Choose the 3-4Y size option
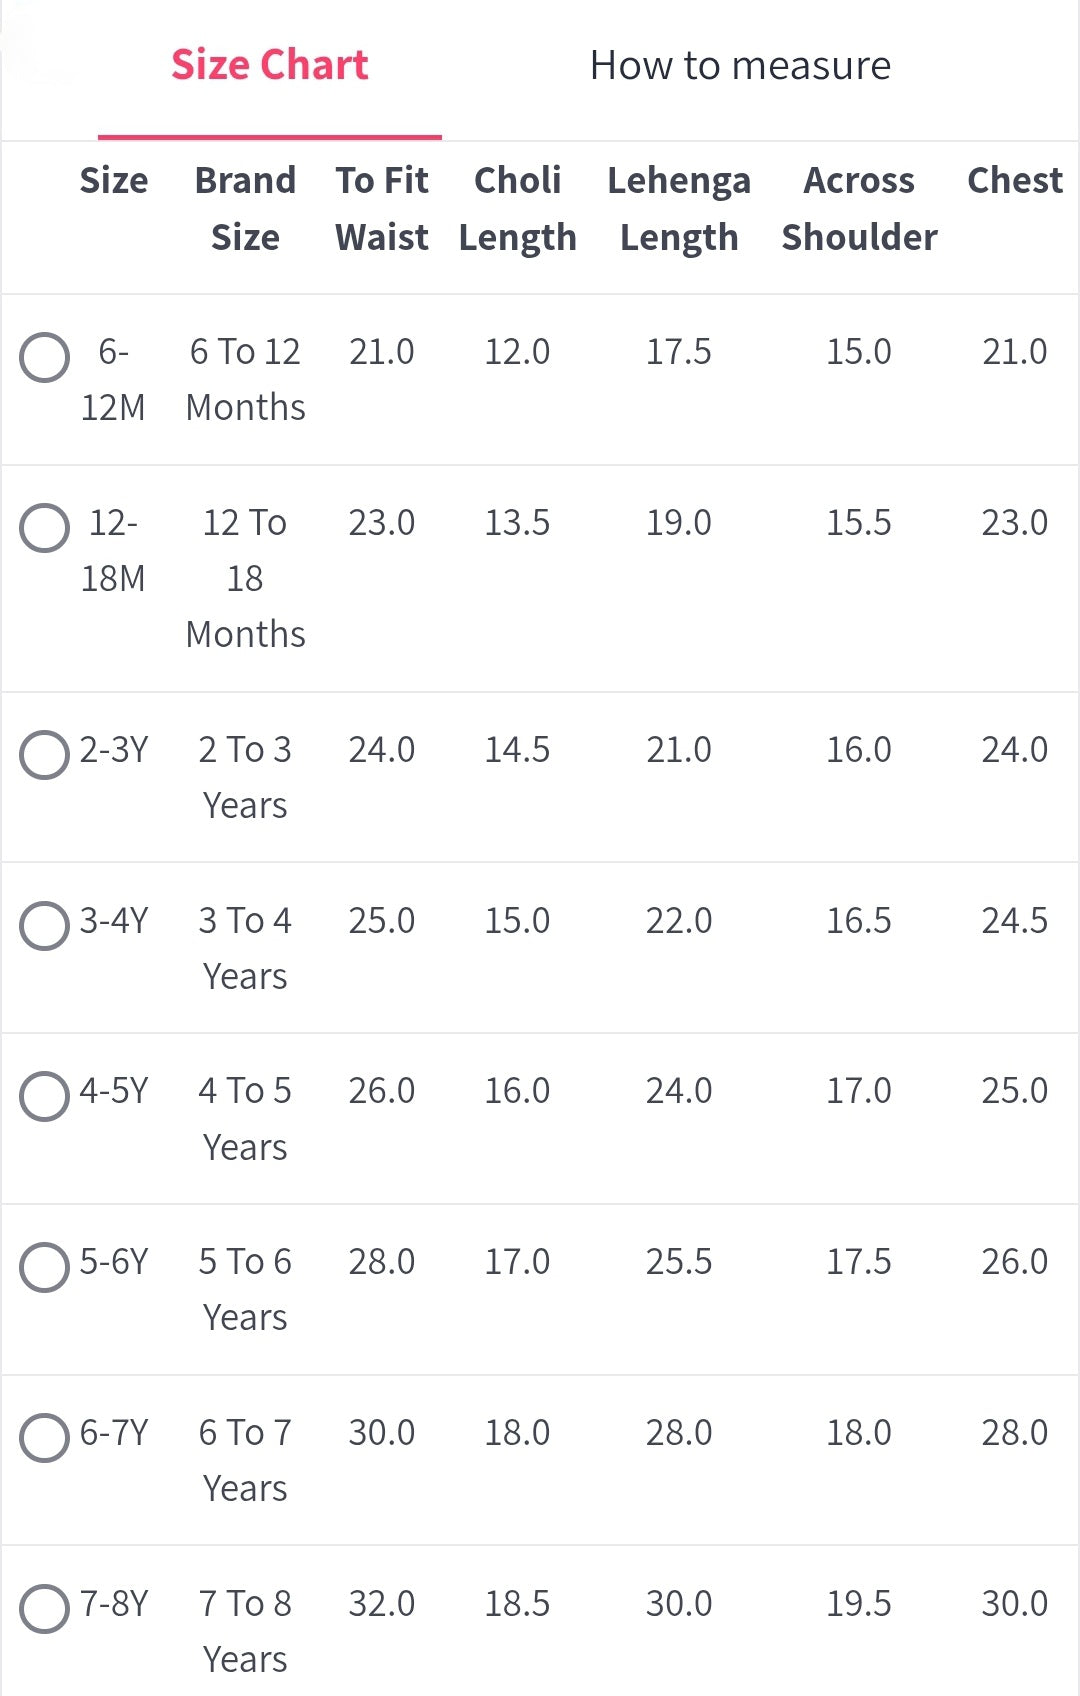The width and height of the screenshot is (1080, 1696). (45, 926)
